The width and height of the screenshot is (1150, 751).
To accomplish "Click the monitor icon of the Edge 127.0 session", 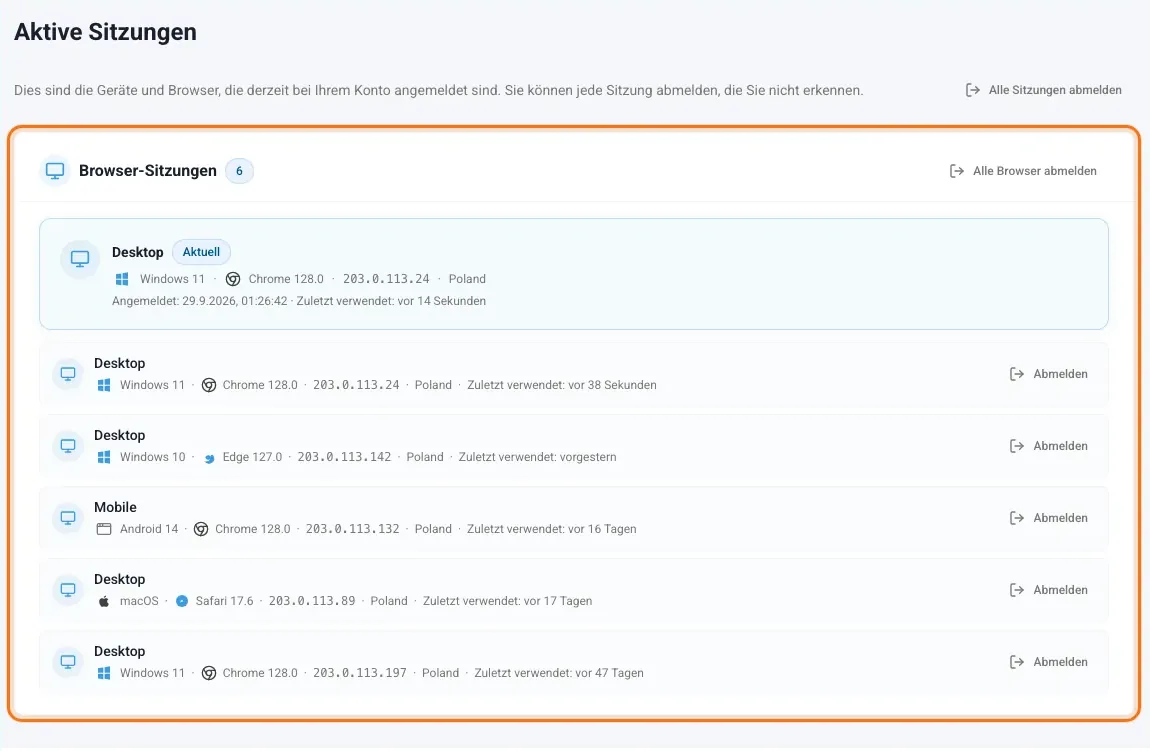I will point(67,446).
